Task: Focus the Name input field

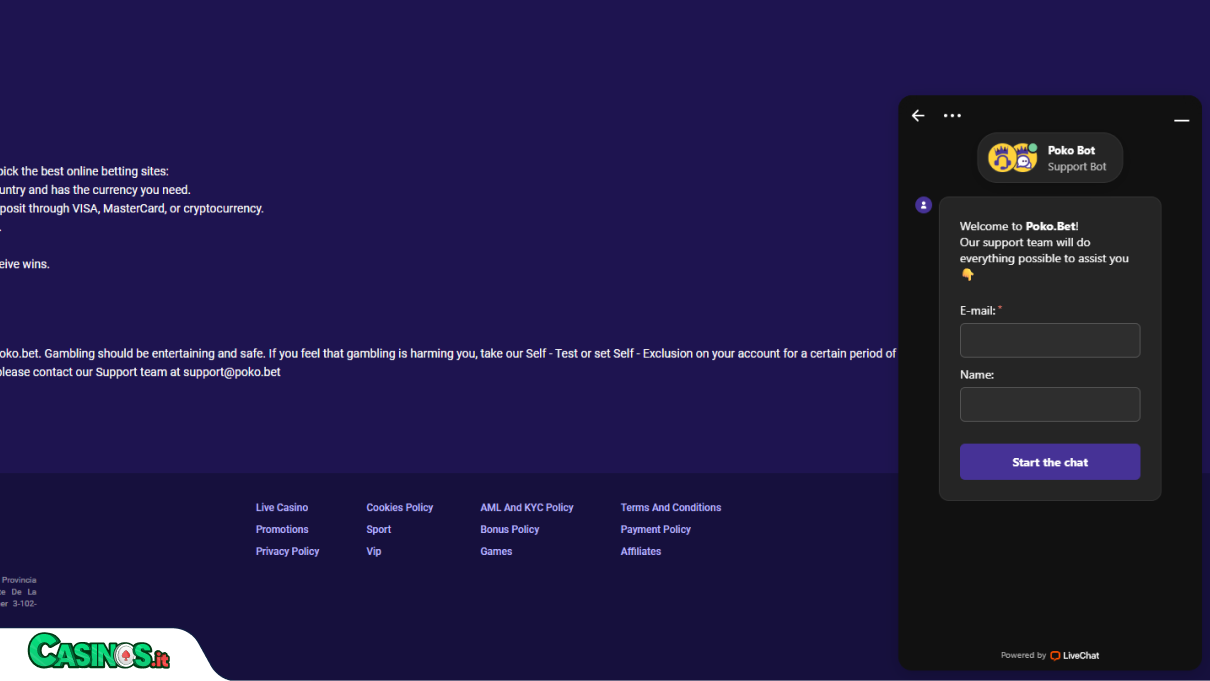Action: pos(1050,404)
